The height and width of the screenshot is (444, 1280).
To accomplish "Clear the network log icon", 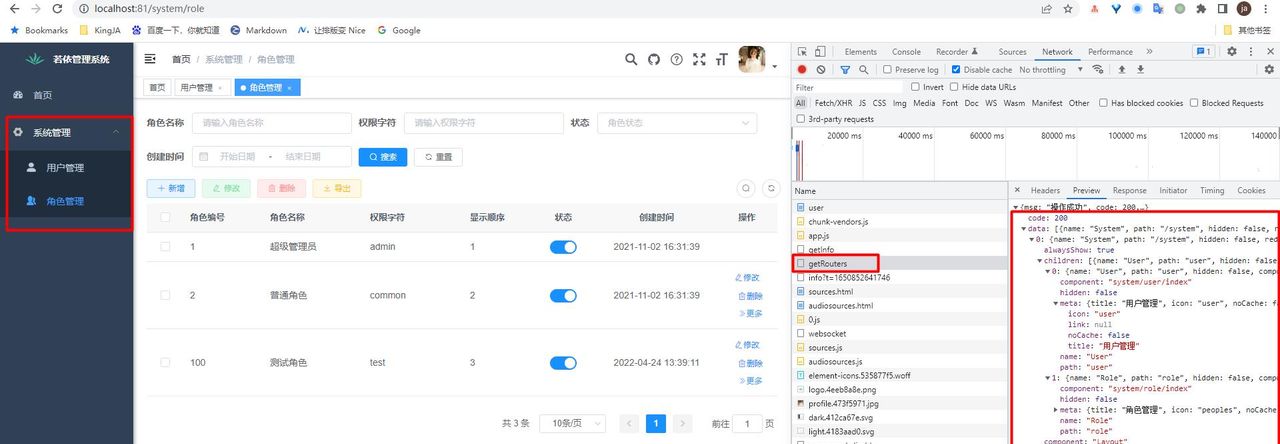I will click(x=821, y=70).
